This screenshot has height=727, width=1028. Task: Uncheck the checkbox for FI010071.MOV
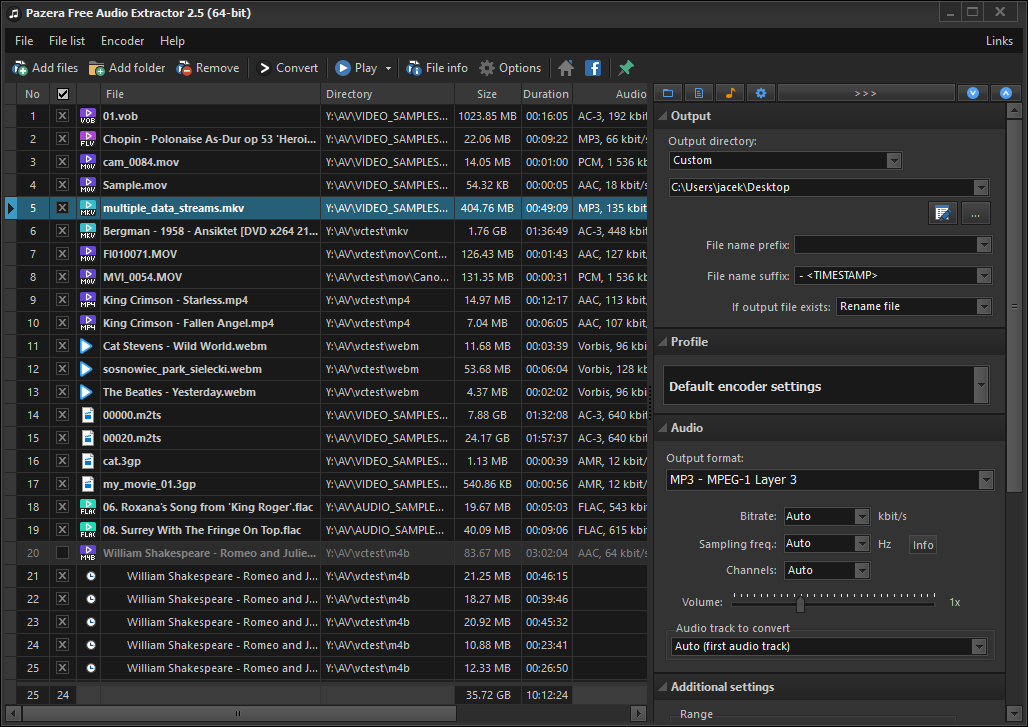coord(62,254)
